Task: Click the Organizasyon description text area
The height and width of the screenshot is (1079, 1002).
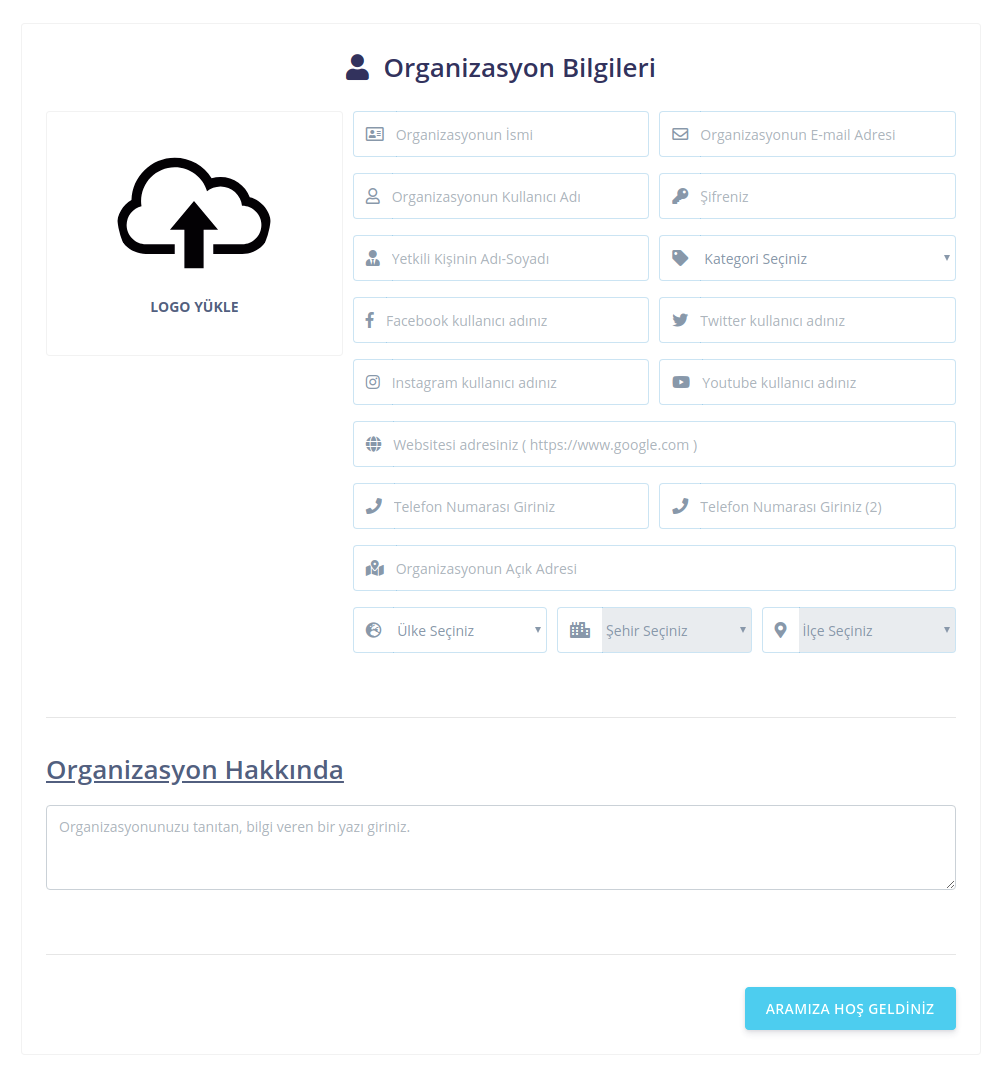Action: coord(500,848)
